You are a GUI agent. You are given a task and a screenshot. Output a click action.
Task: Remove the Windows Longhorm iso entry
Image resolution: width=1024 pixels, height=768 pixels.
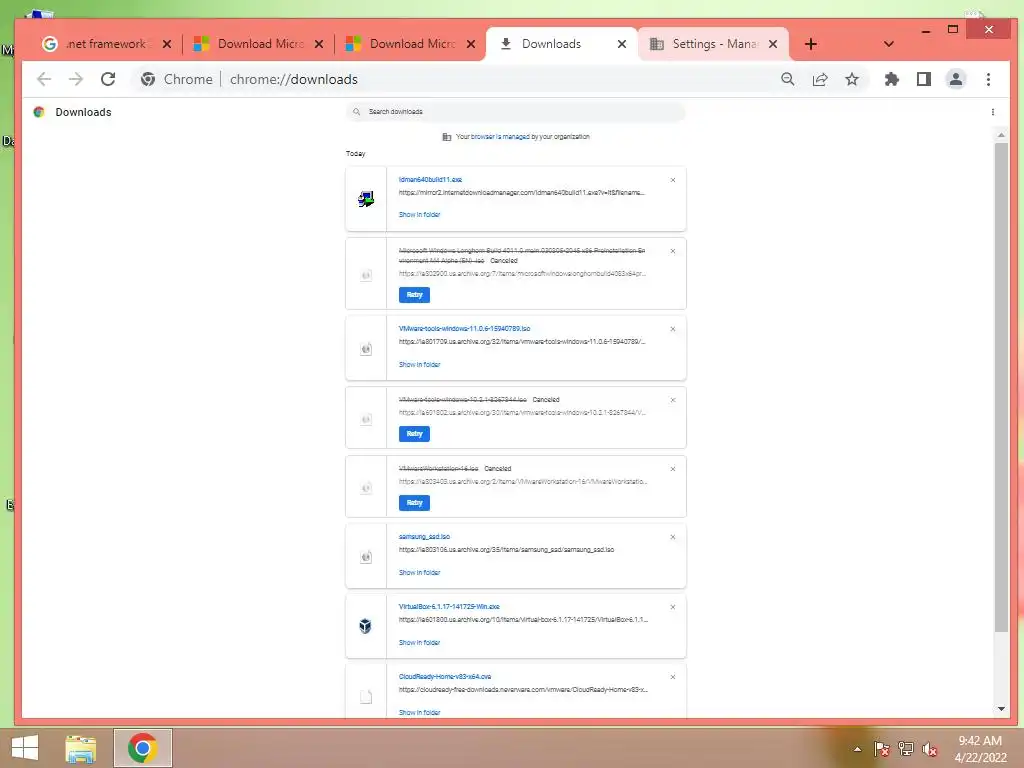(673, 251)
